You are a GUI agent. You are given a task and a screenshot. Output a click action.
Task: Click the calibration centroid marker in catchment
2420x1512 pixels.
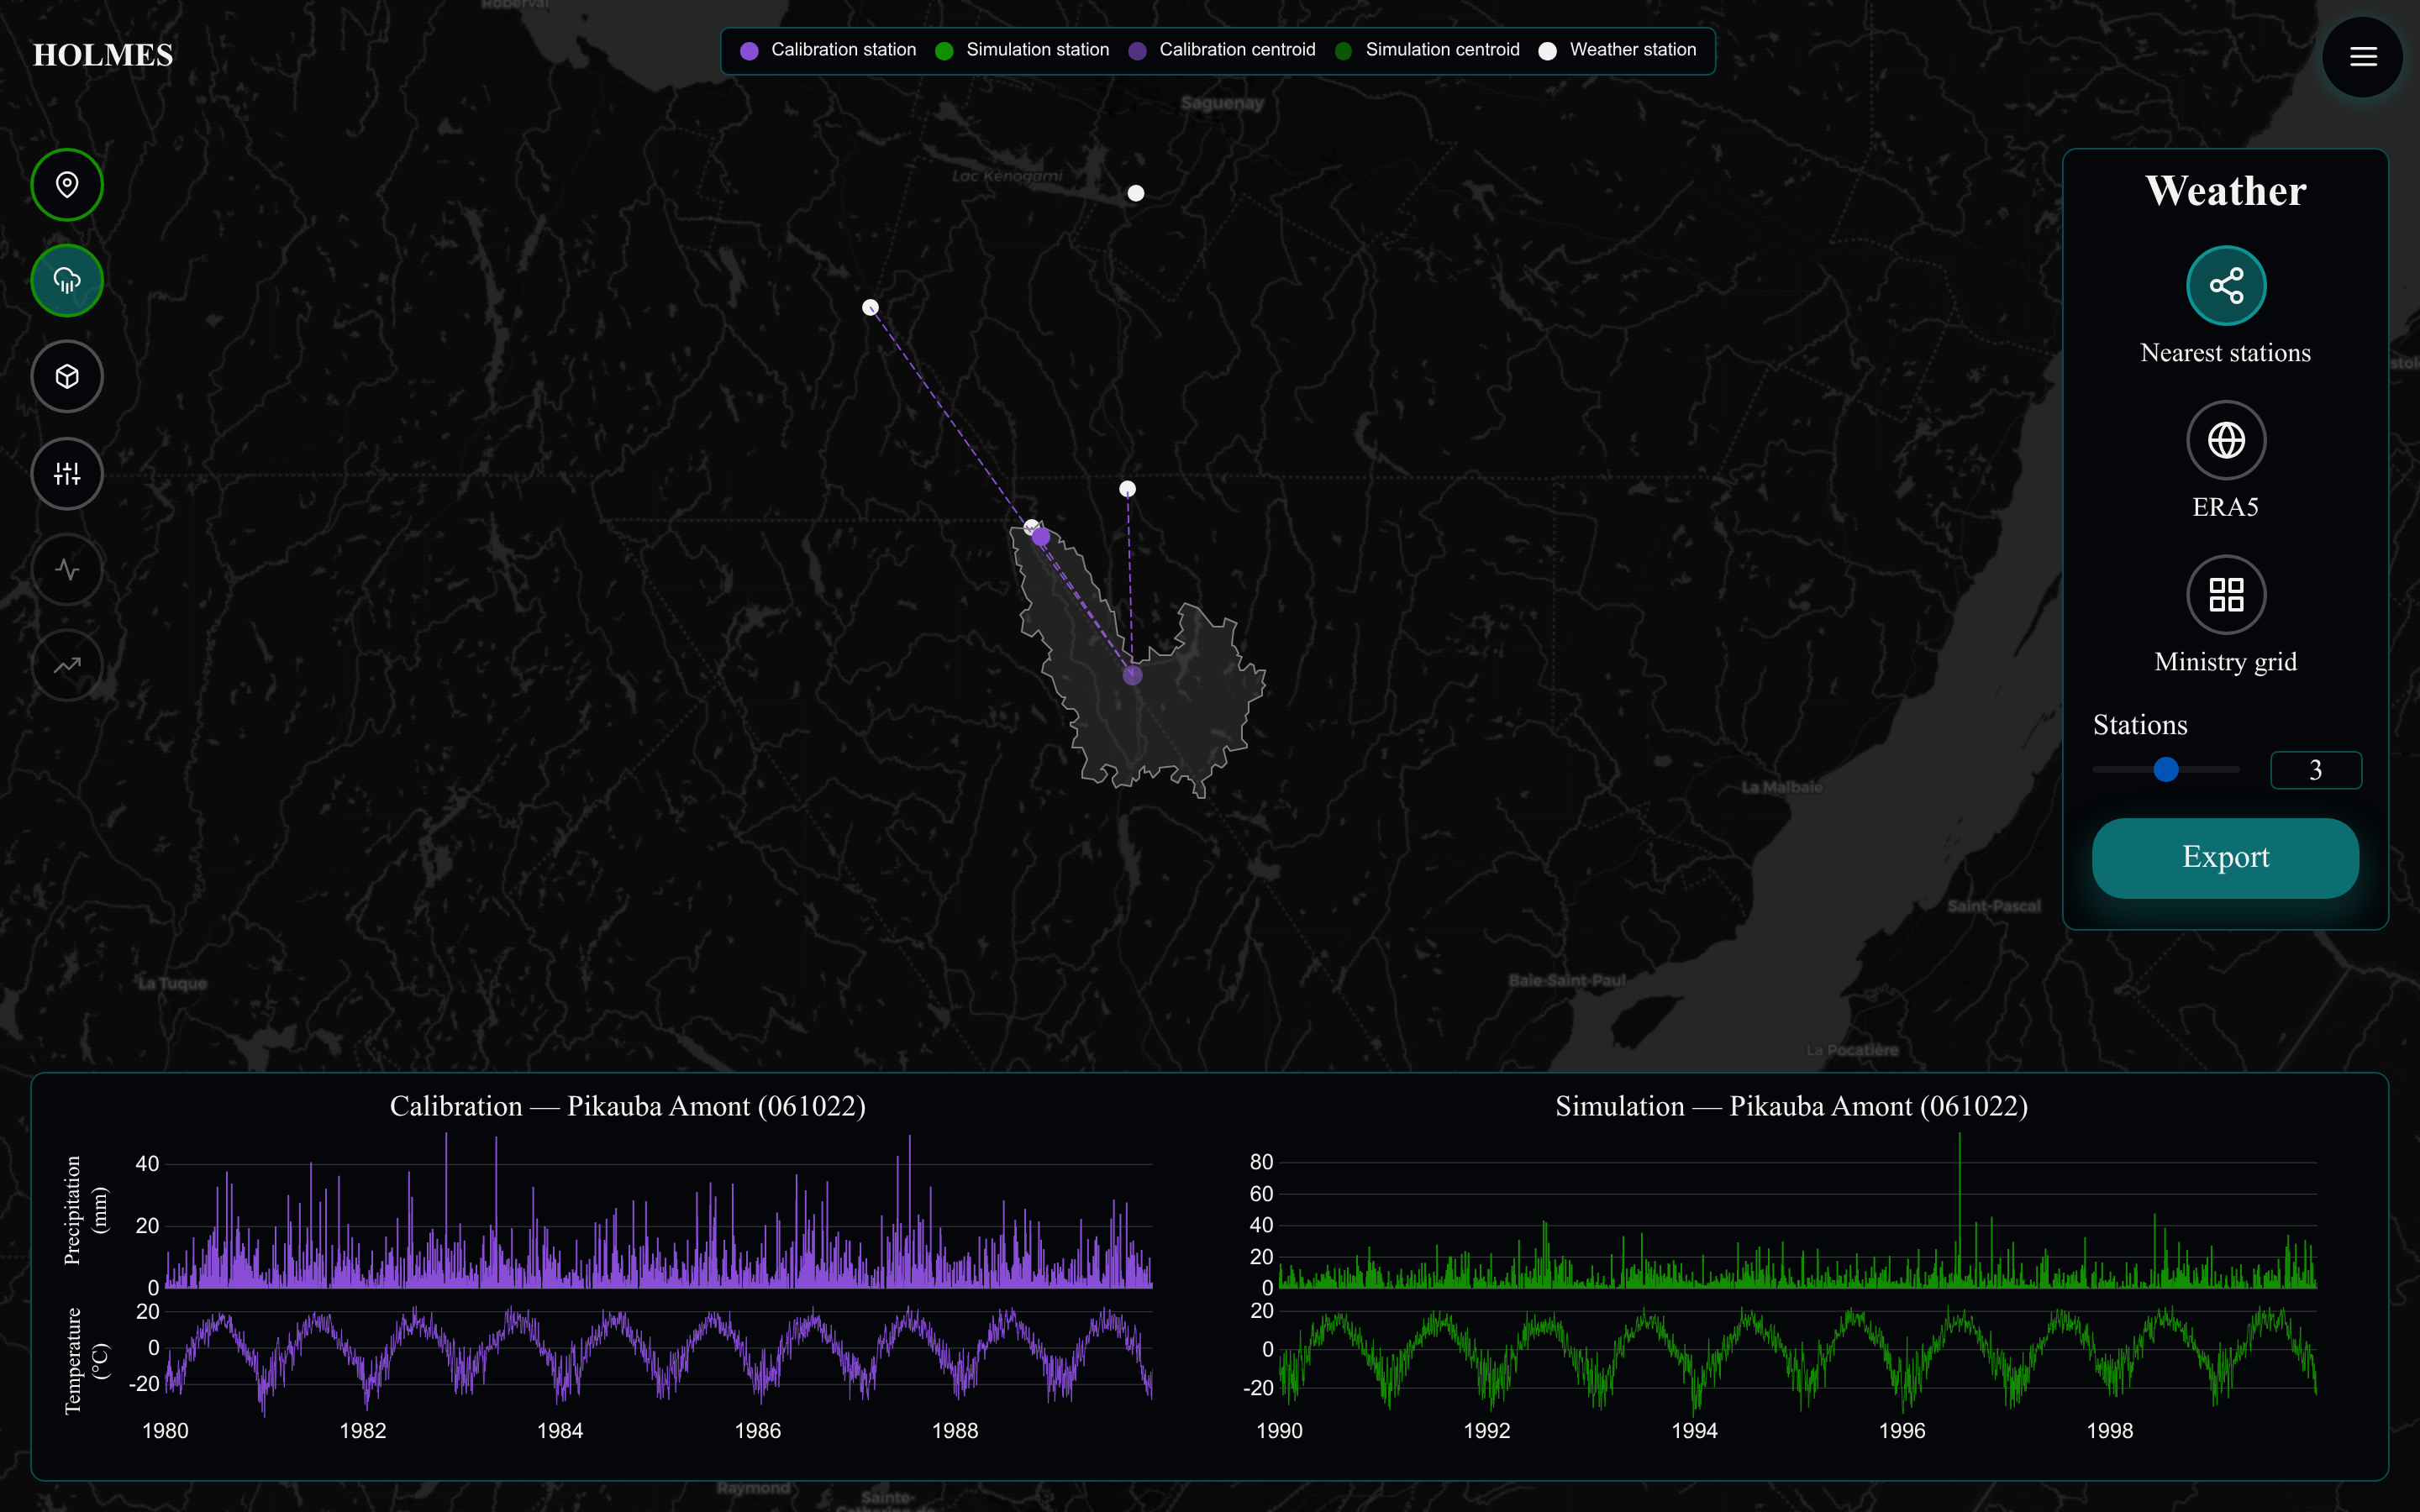point(1132,675)
